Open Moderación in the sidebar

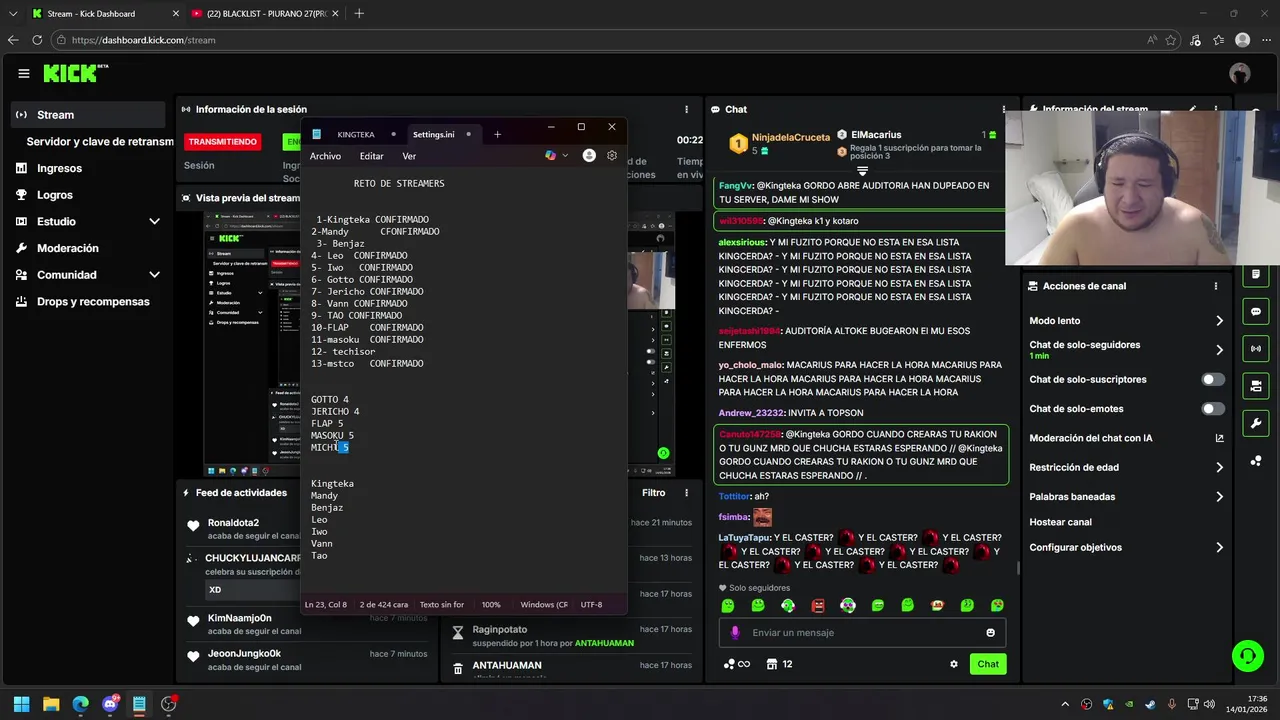click(88, 248)
